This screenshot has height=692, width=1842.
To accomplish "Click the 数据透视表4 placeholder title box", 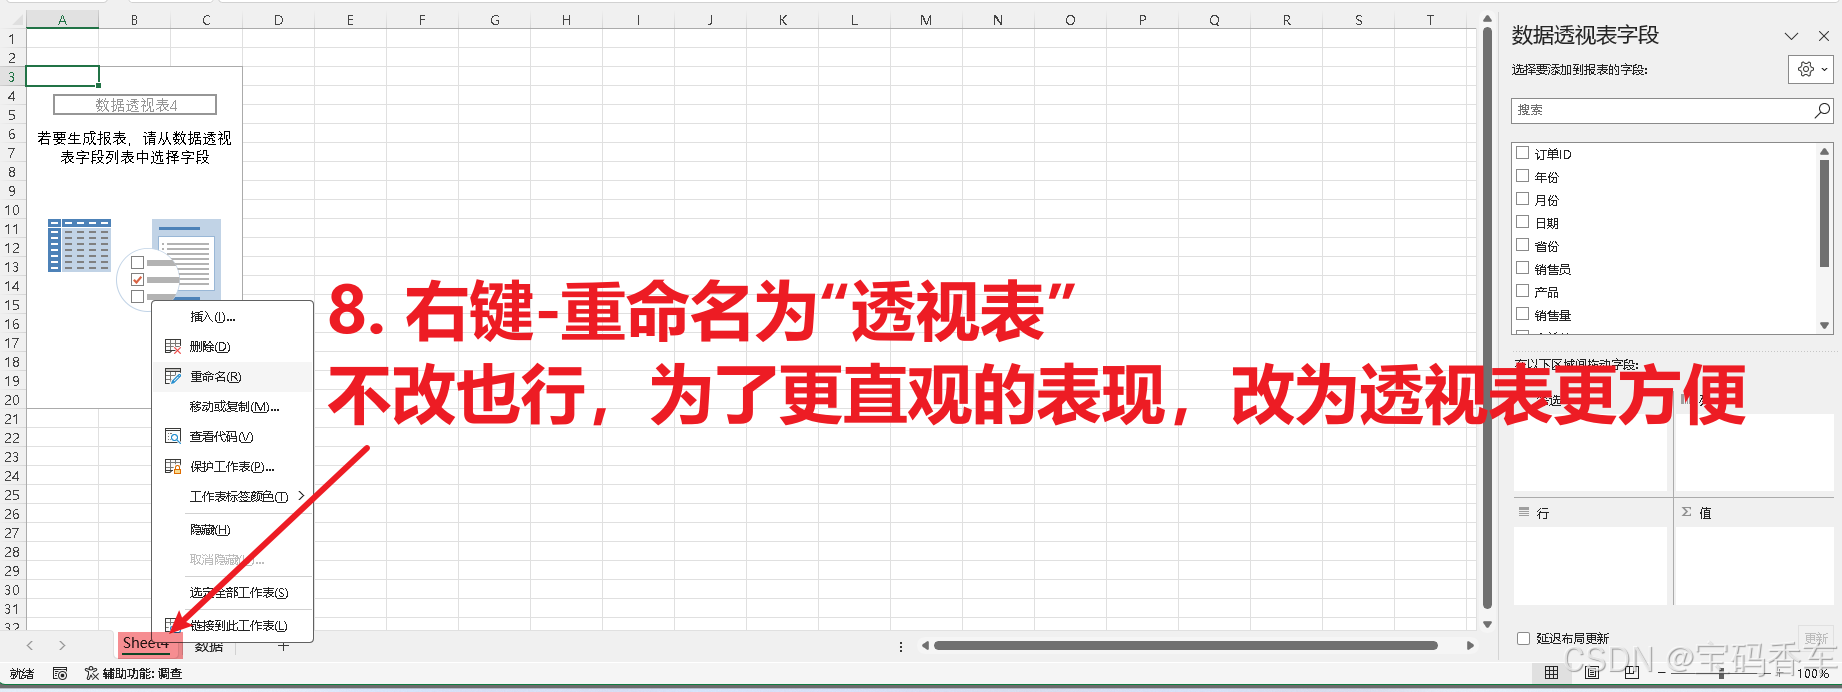I will (135, 105).
